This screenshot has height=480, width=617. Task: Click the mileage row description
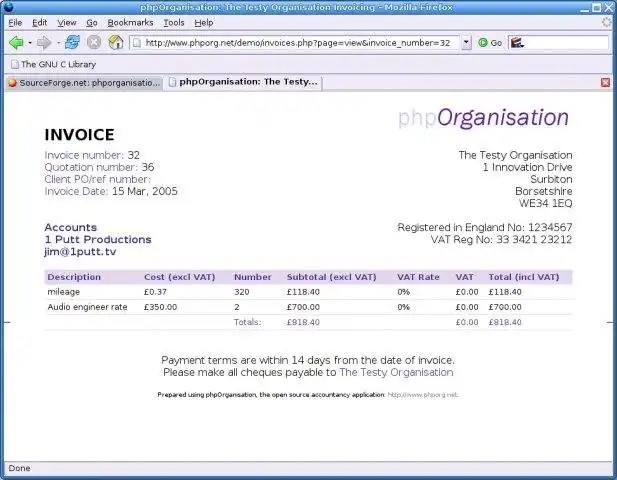click(x=63, y=292)
